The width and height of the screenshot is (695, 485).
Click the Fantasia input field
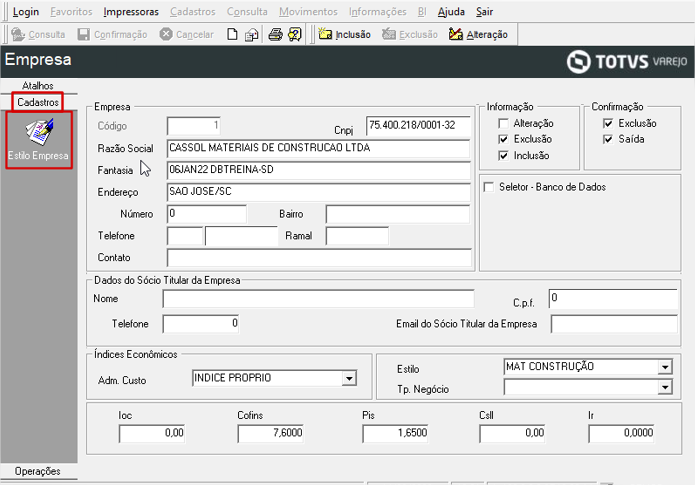[x=318, y=170]
